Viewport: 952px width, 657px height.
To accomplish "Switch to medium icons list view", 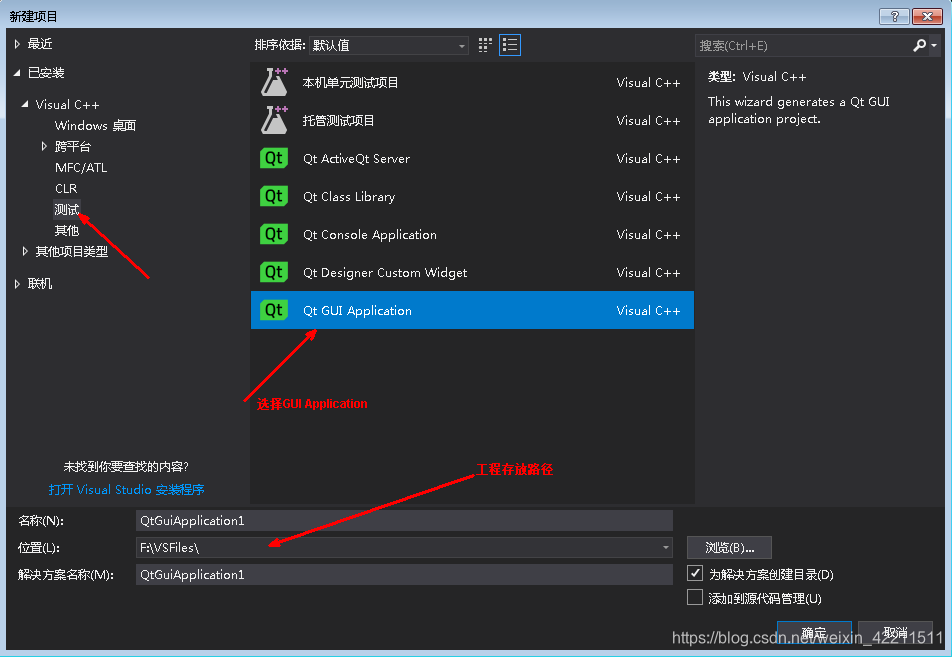I will (510, 45).
